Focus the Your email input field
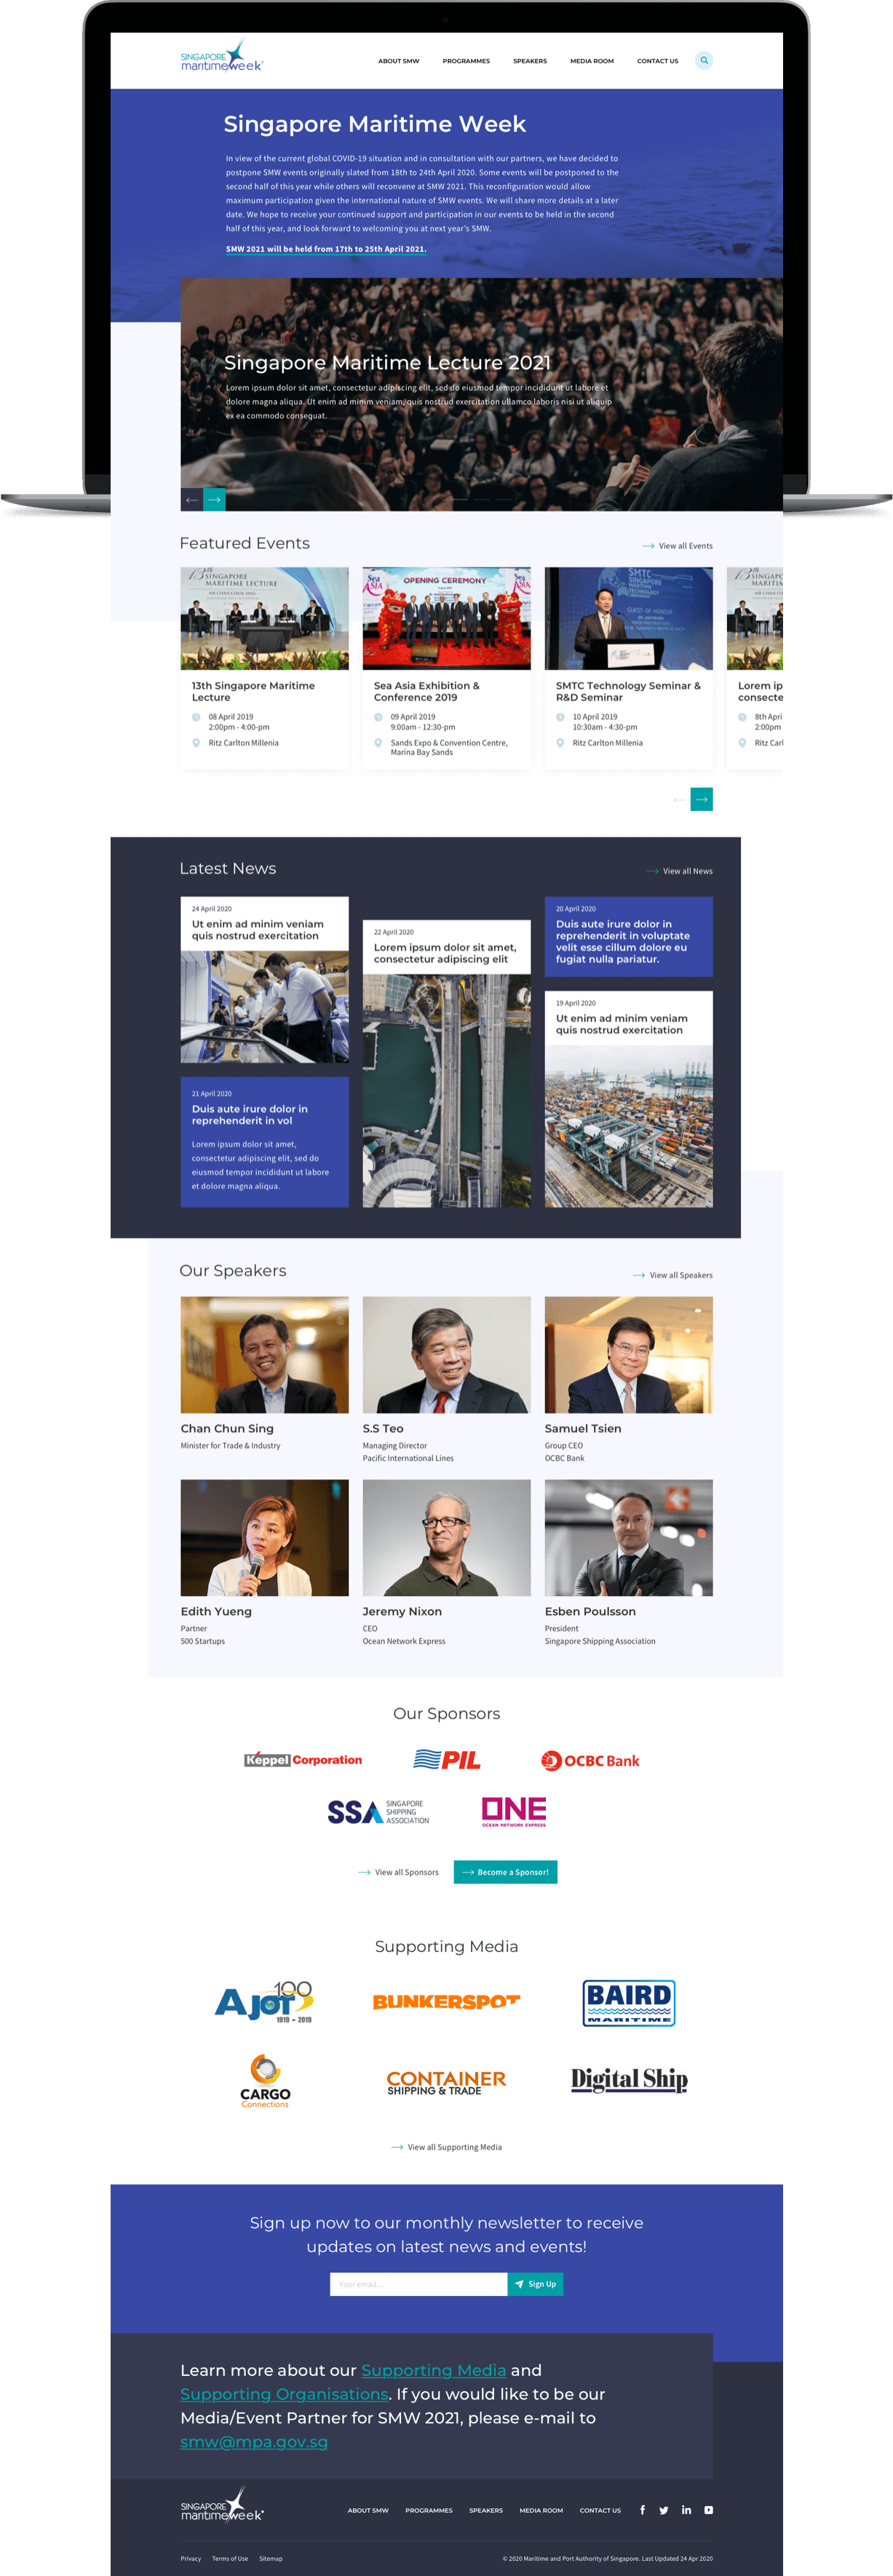The width and height of the screenshot is (893, 2576). [419, 2284]
